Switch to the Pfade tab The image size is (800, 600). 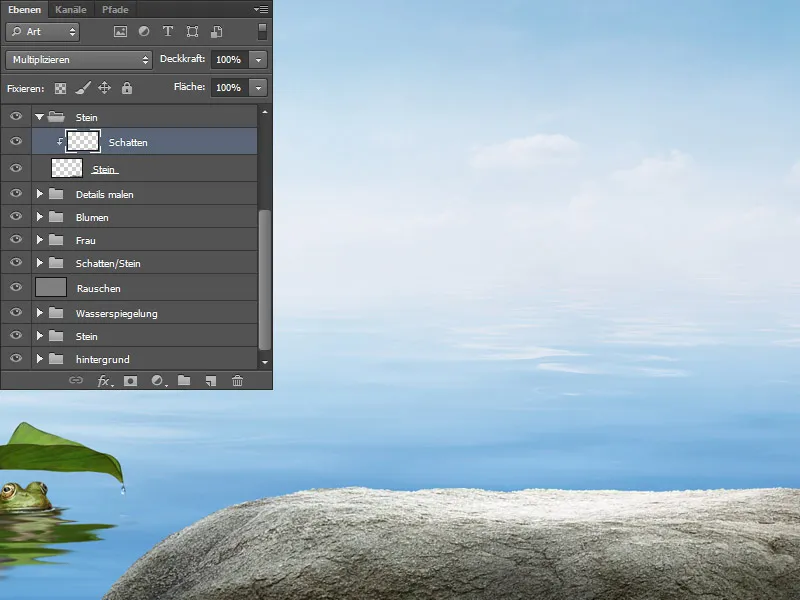[x=115, y=9]
